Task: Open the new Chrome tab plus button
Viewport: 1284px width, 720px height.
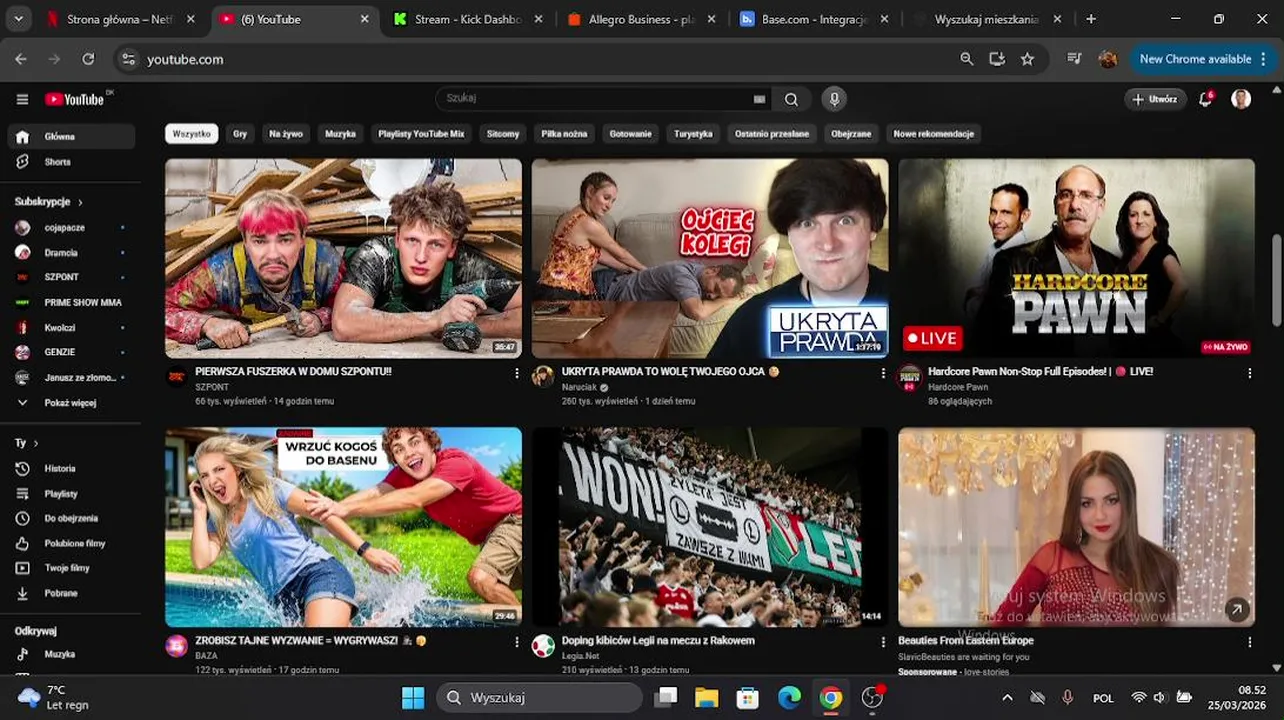Action: coord(1091,19)
